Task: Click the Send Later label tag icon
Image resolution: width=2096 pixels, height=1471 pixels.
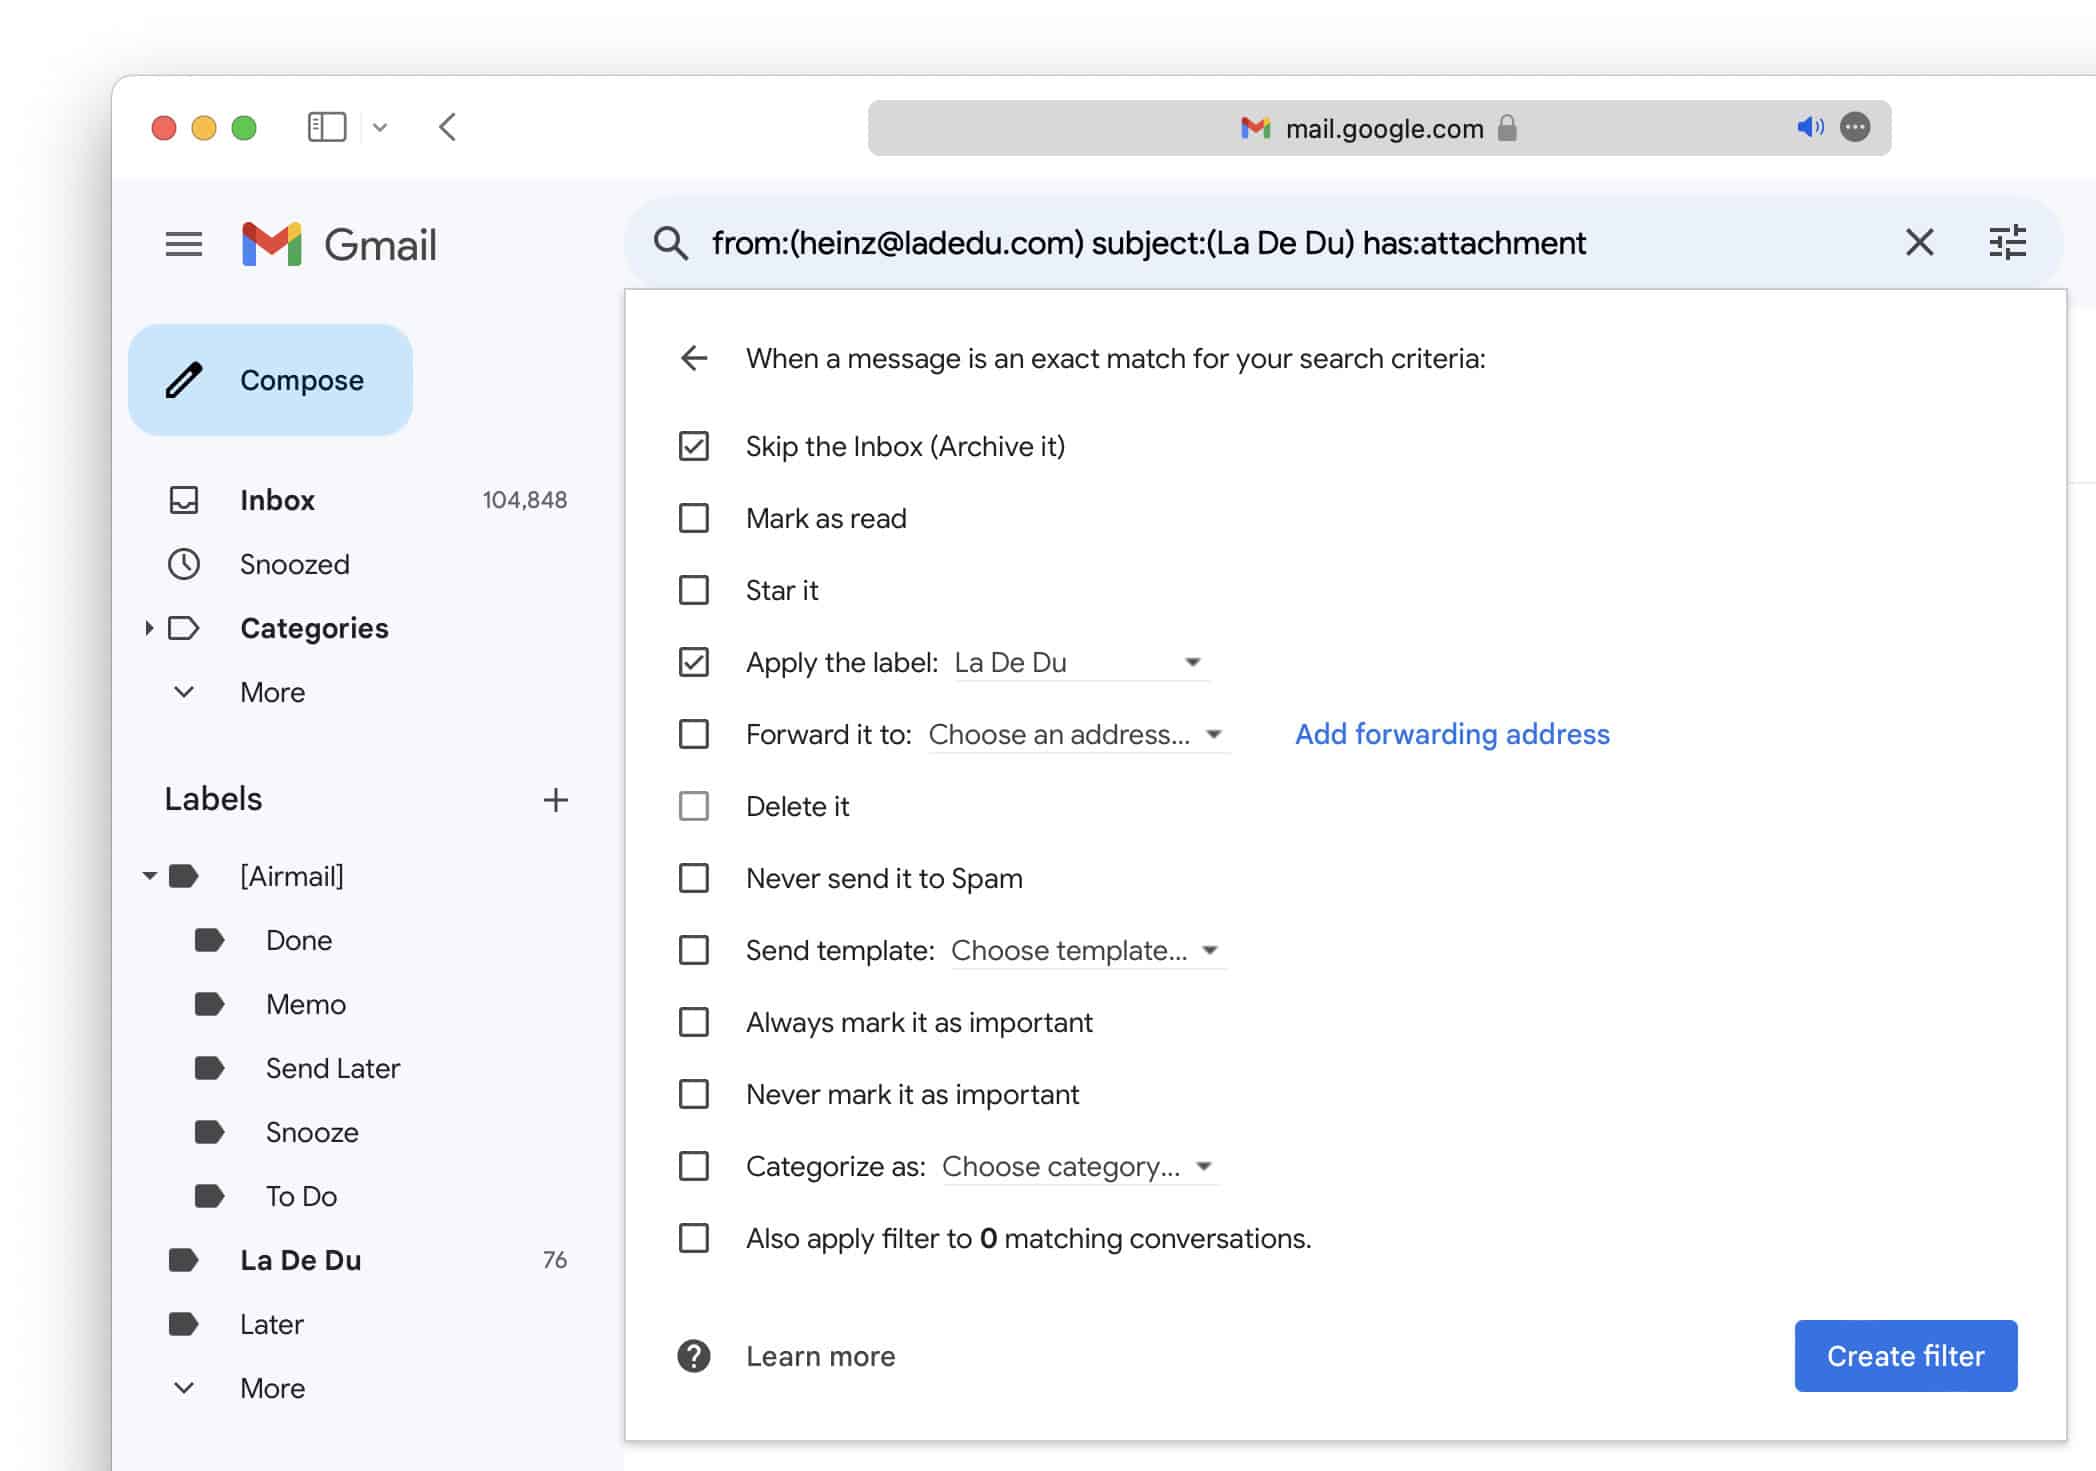Action: [x=209, y=1068]
